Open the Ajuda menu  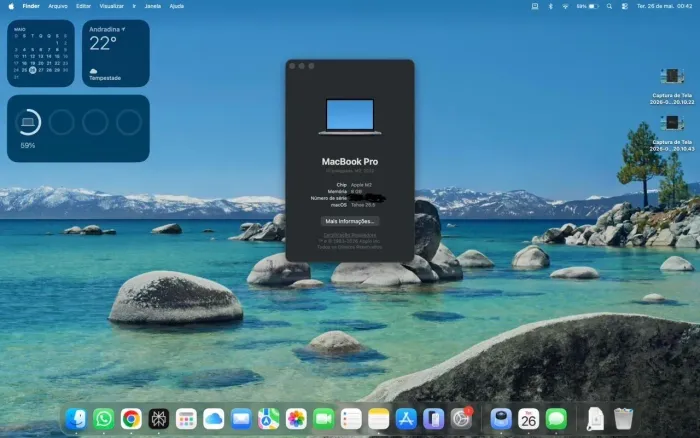click(177, 6)
